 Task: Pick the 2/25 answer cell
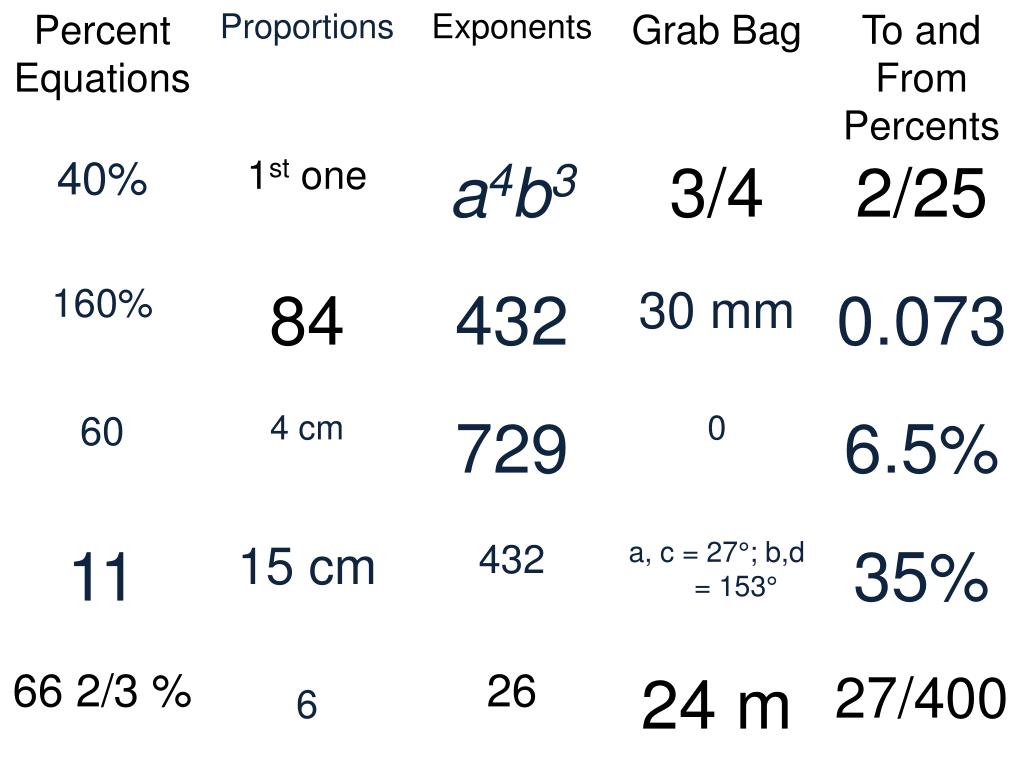[921, 193]
